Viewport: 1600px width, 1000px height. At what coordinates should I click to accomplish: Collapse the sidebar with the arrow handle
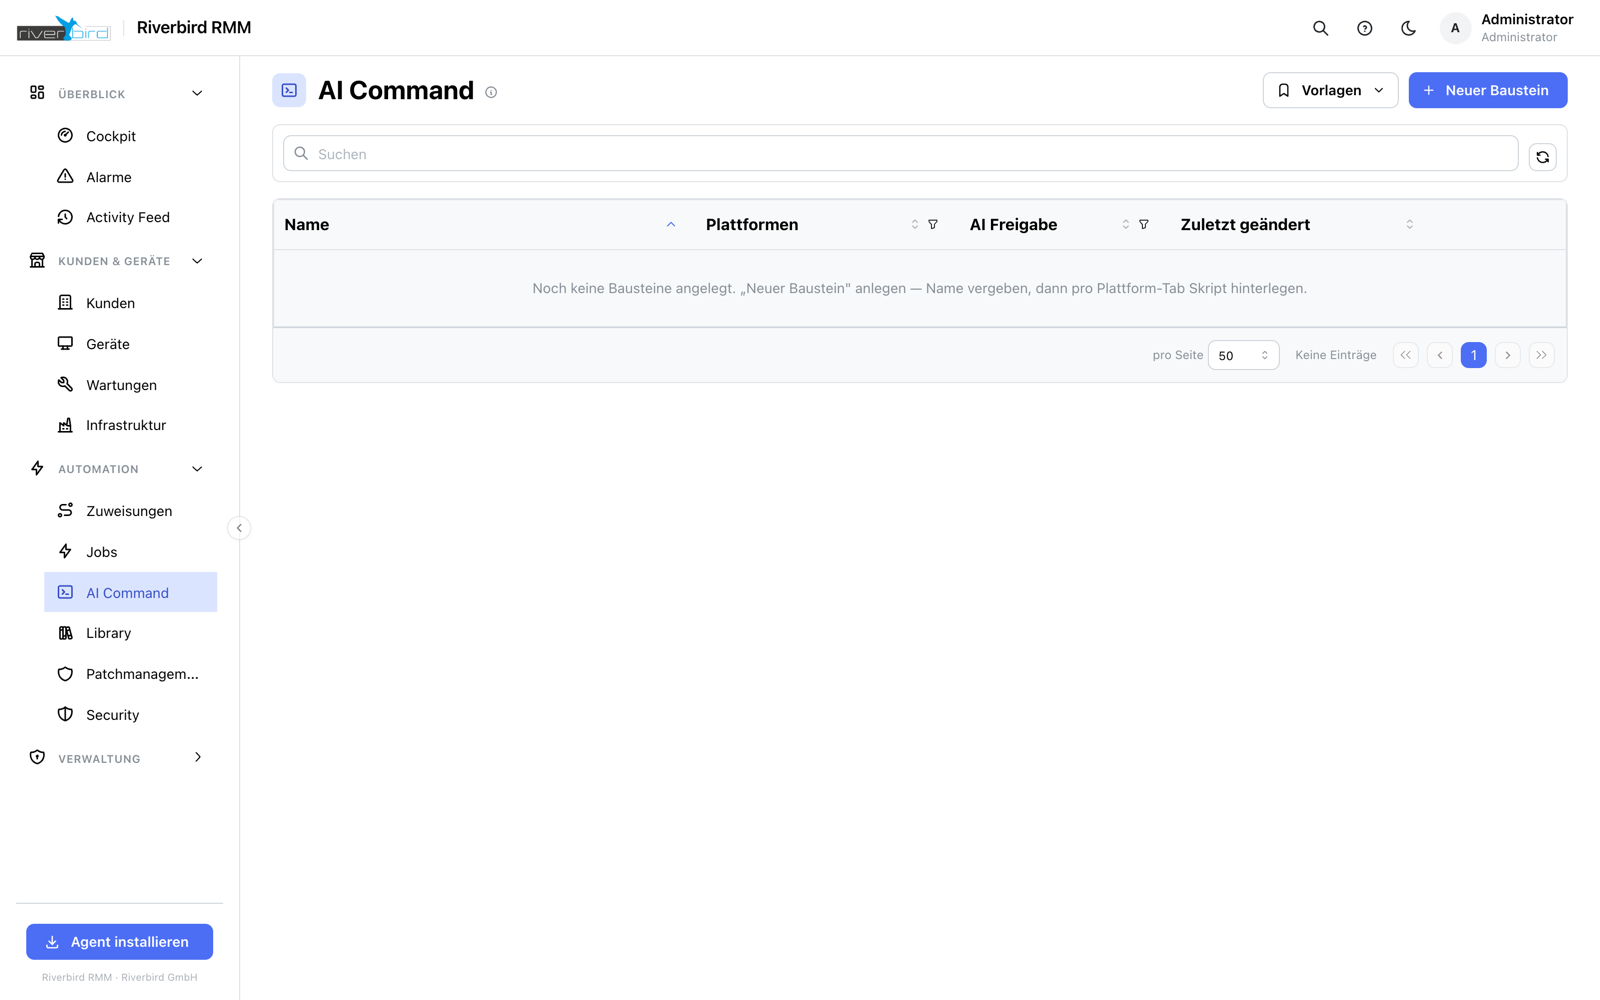(x=239, y=528)
